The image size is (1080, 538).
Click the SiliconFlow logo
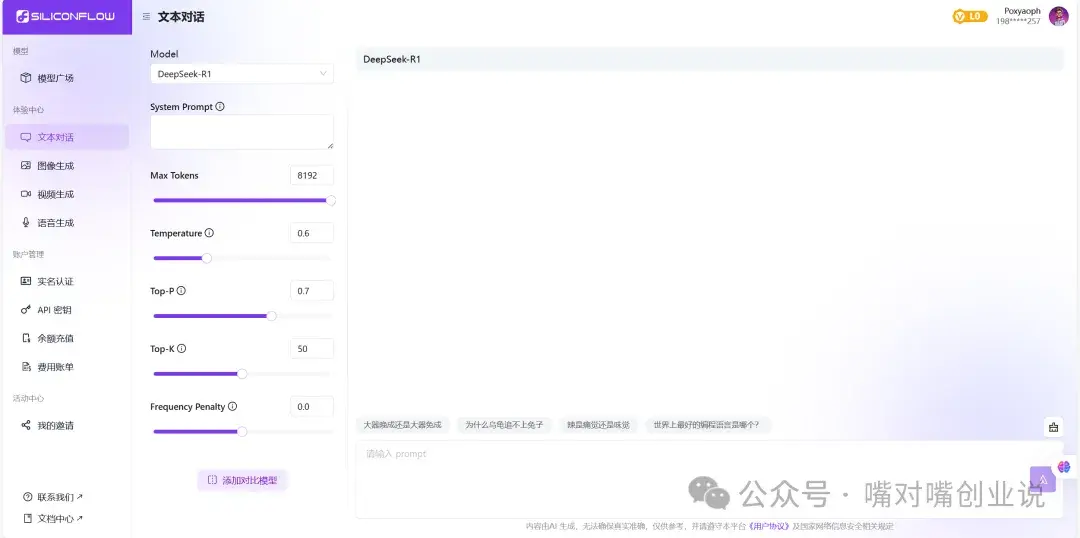click(65, 17)
